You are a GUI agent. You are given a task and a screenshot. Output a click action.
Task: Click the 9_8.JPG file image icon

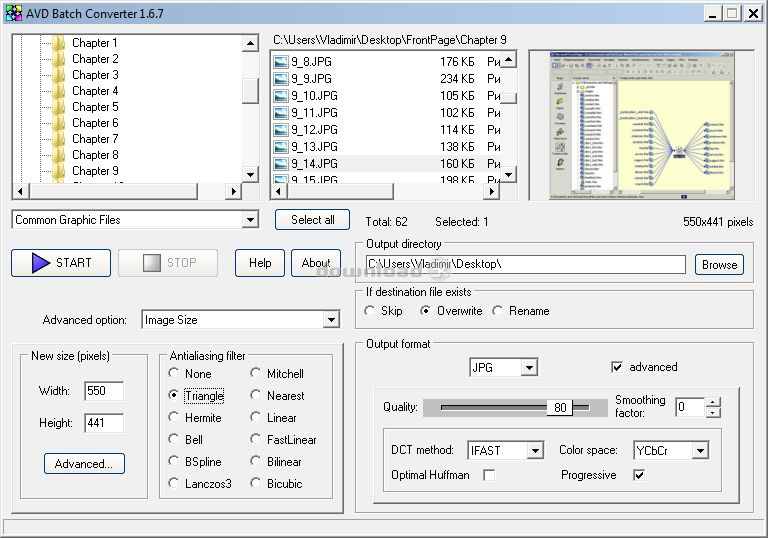(x=281, y=62)
